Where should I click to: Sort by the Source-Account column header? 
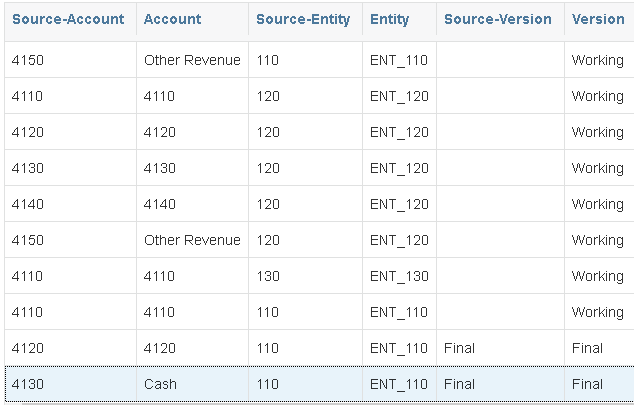(68, 19)
